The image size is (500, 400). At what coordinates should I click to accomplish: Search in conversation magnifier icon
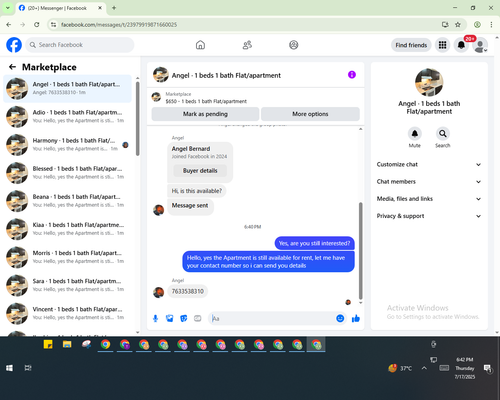coord(443,134)
